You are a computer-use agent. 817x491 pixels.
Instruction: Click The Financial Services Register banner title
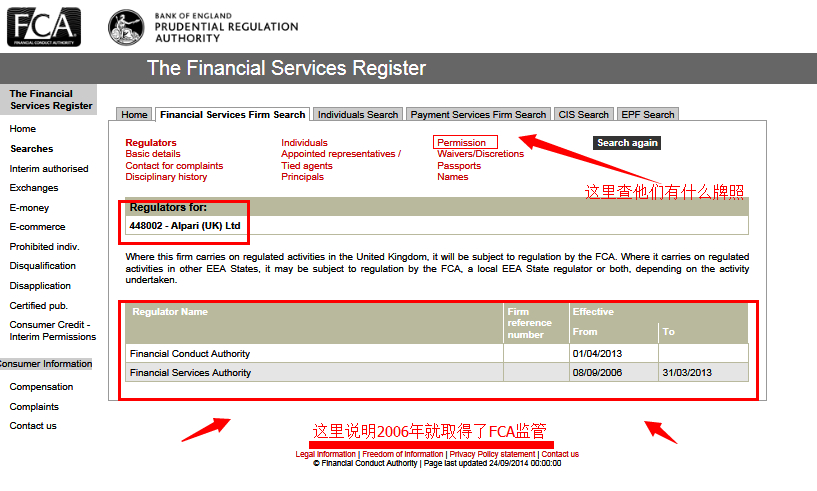(x=286, y=68)
